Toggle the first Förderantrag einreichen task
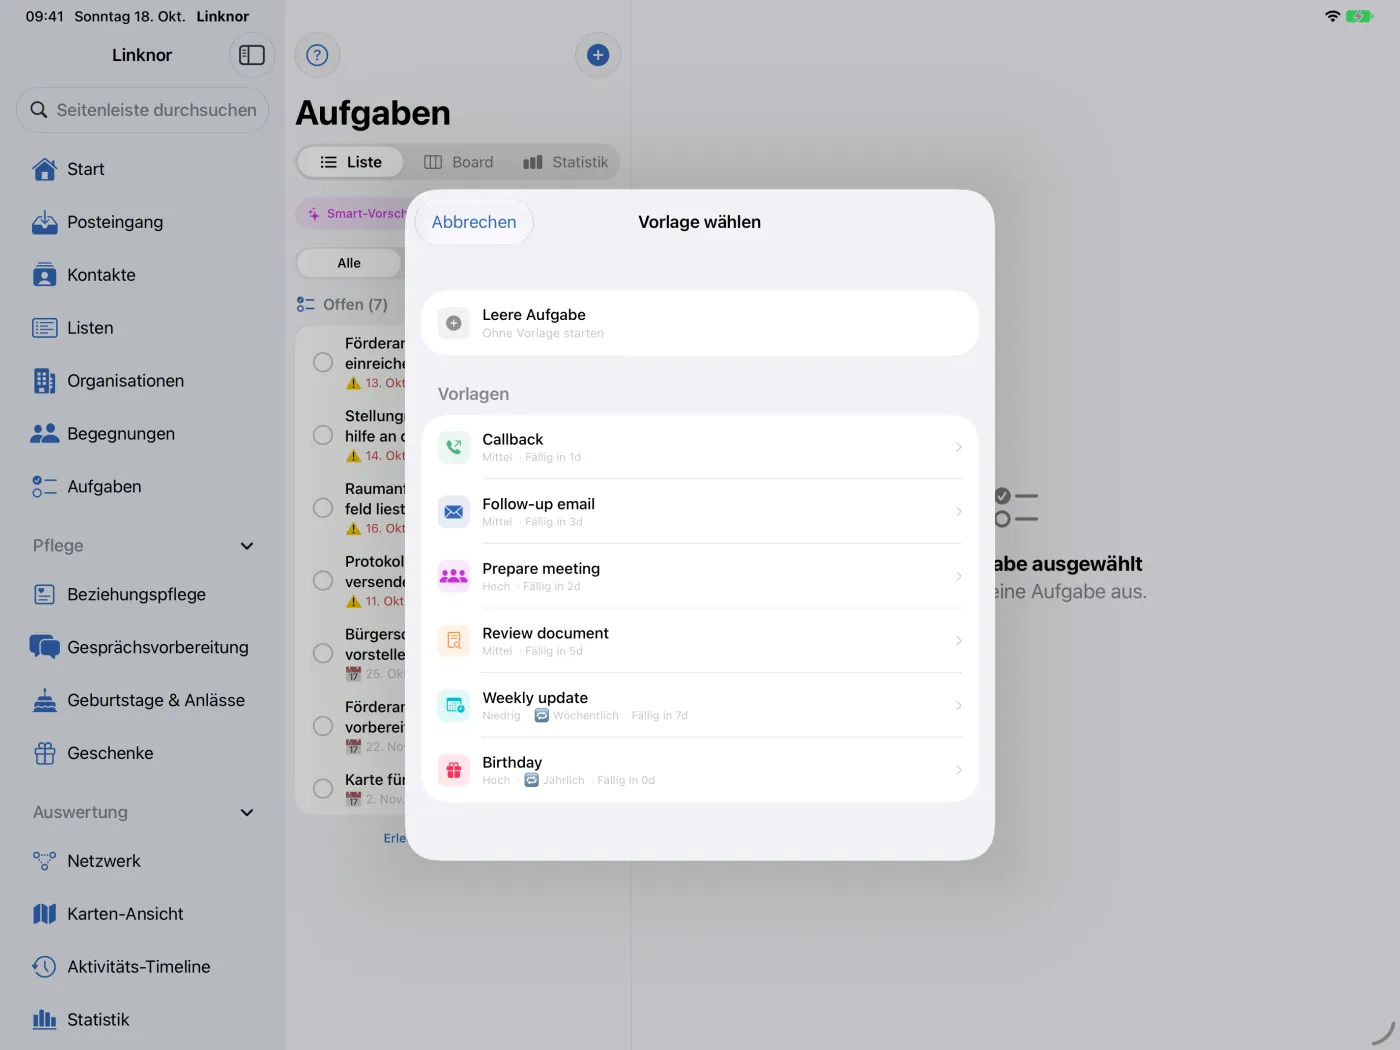Viewport: 1400px width, 1050px height. click(323, 362)
